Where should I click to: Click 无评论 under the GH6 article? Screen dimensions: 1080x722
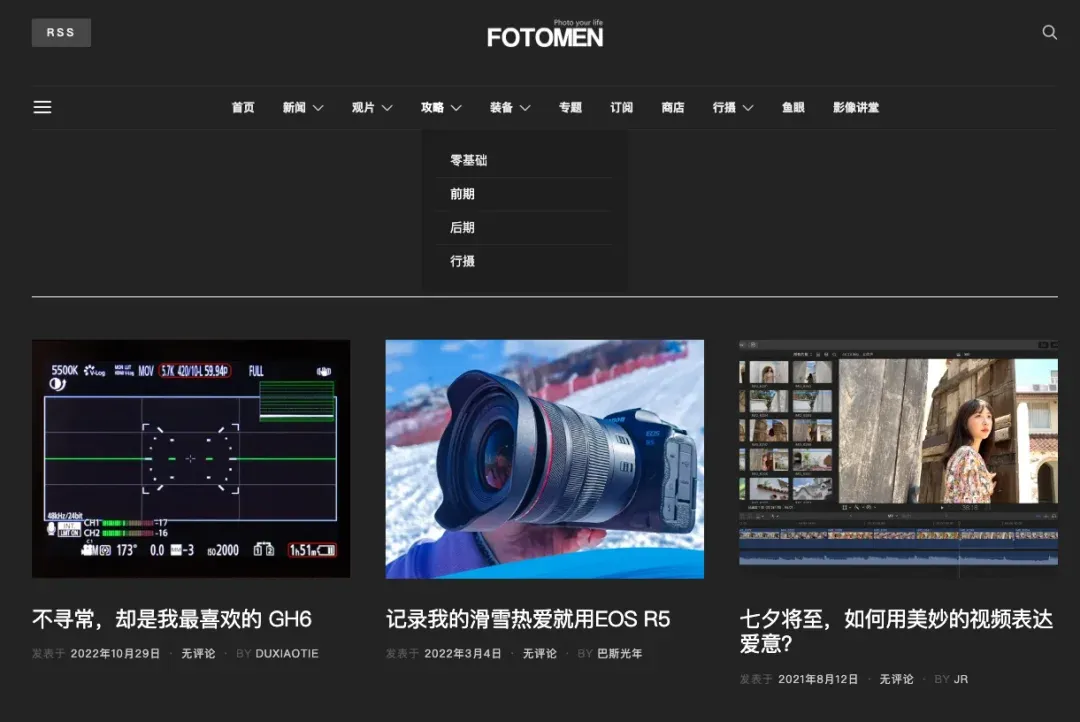(198, 654)
